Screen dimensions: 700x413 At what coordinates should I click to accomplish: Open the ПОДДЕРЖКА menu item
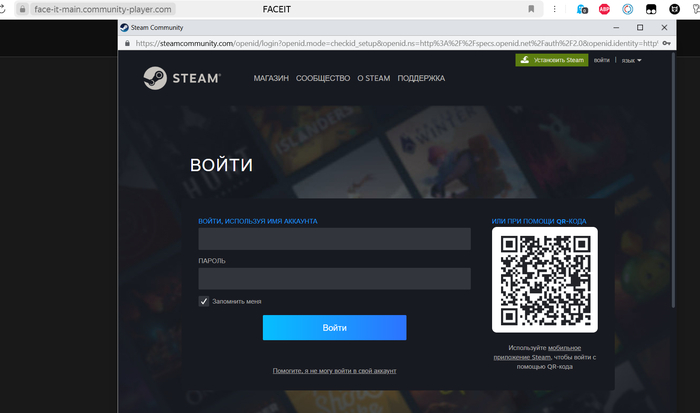pyautogui.click(x=421, y=78)
